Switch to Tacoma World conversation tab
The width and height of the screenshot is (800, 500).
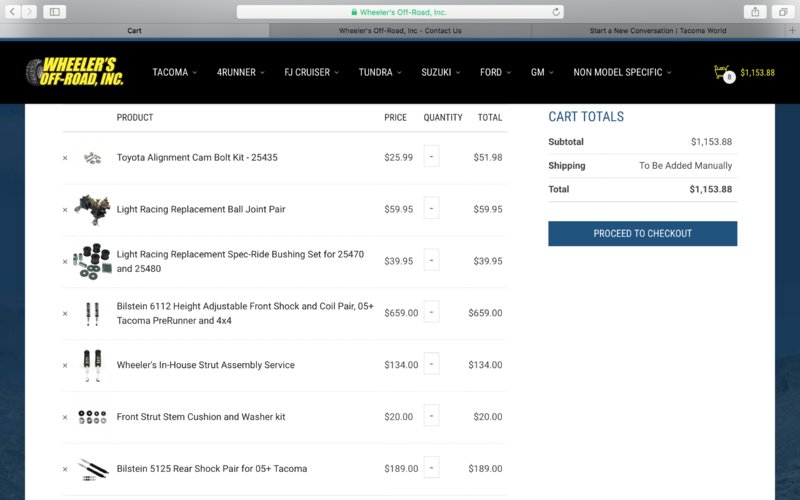pyautogui.click(x=658, y=31)
